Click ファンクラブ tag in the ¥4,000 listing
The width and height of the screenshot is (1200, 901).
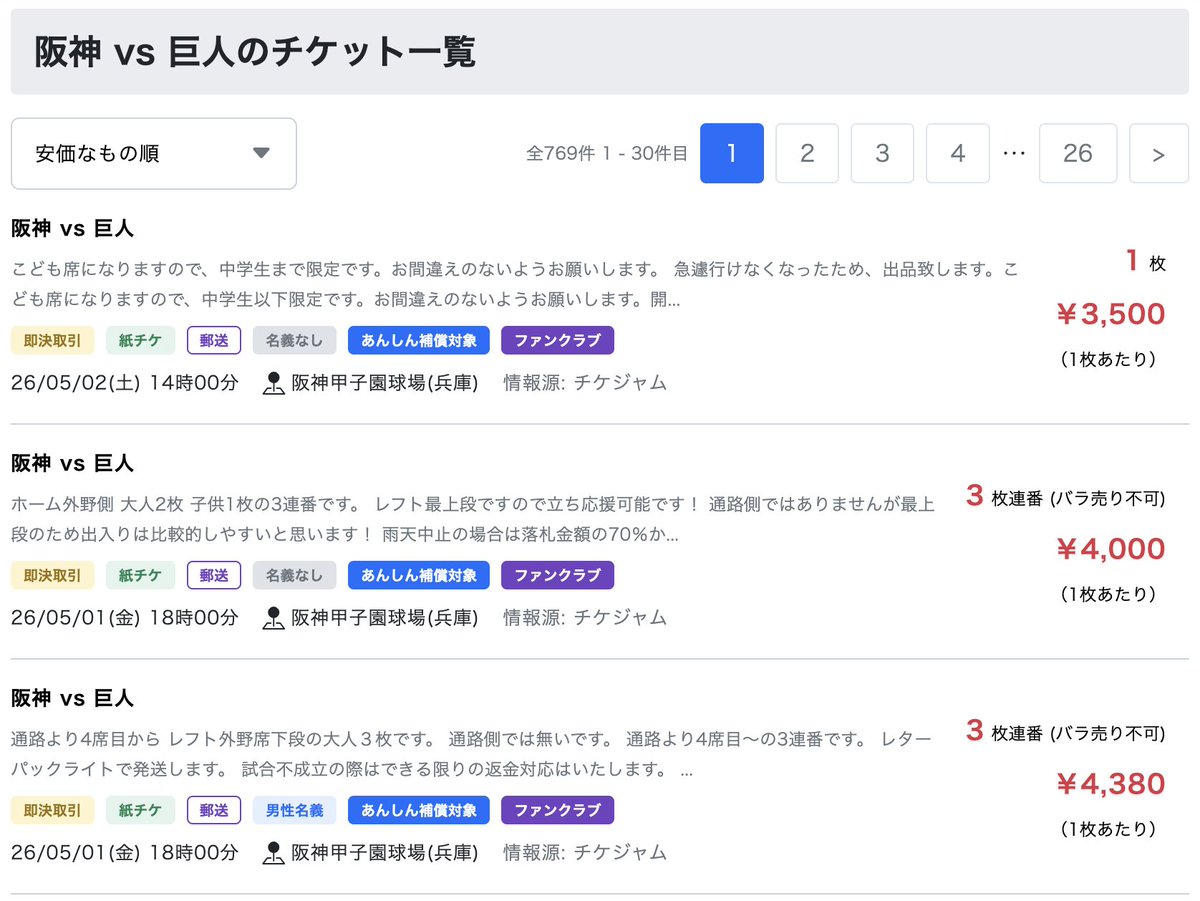tap(557, 575)
